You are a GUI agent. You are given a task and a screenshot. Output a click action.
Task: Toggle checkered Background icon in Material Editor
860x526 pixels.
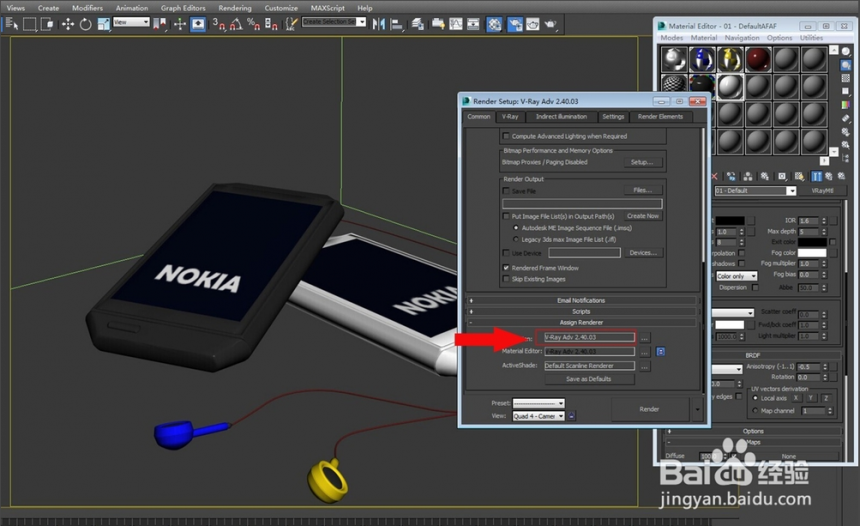pos(846,78)
